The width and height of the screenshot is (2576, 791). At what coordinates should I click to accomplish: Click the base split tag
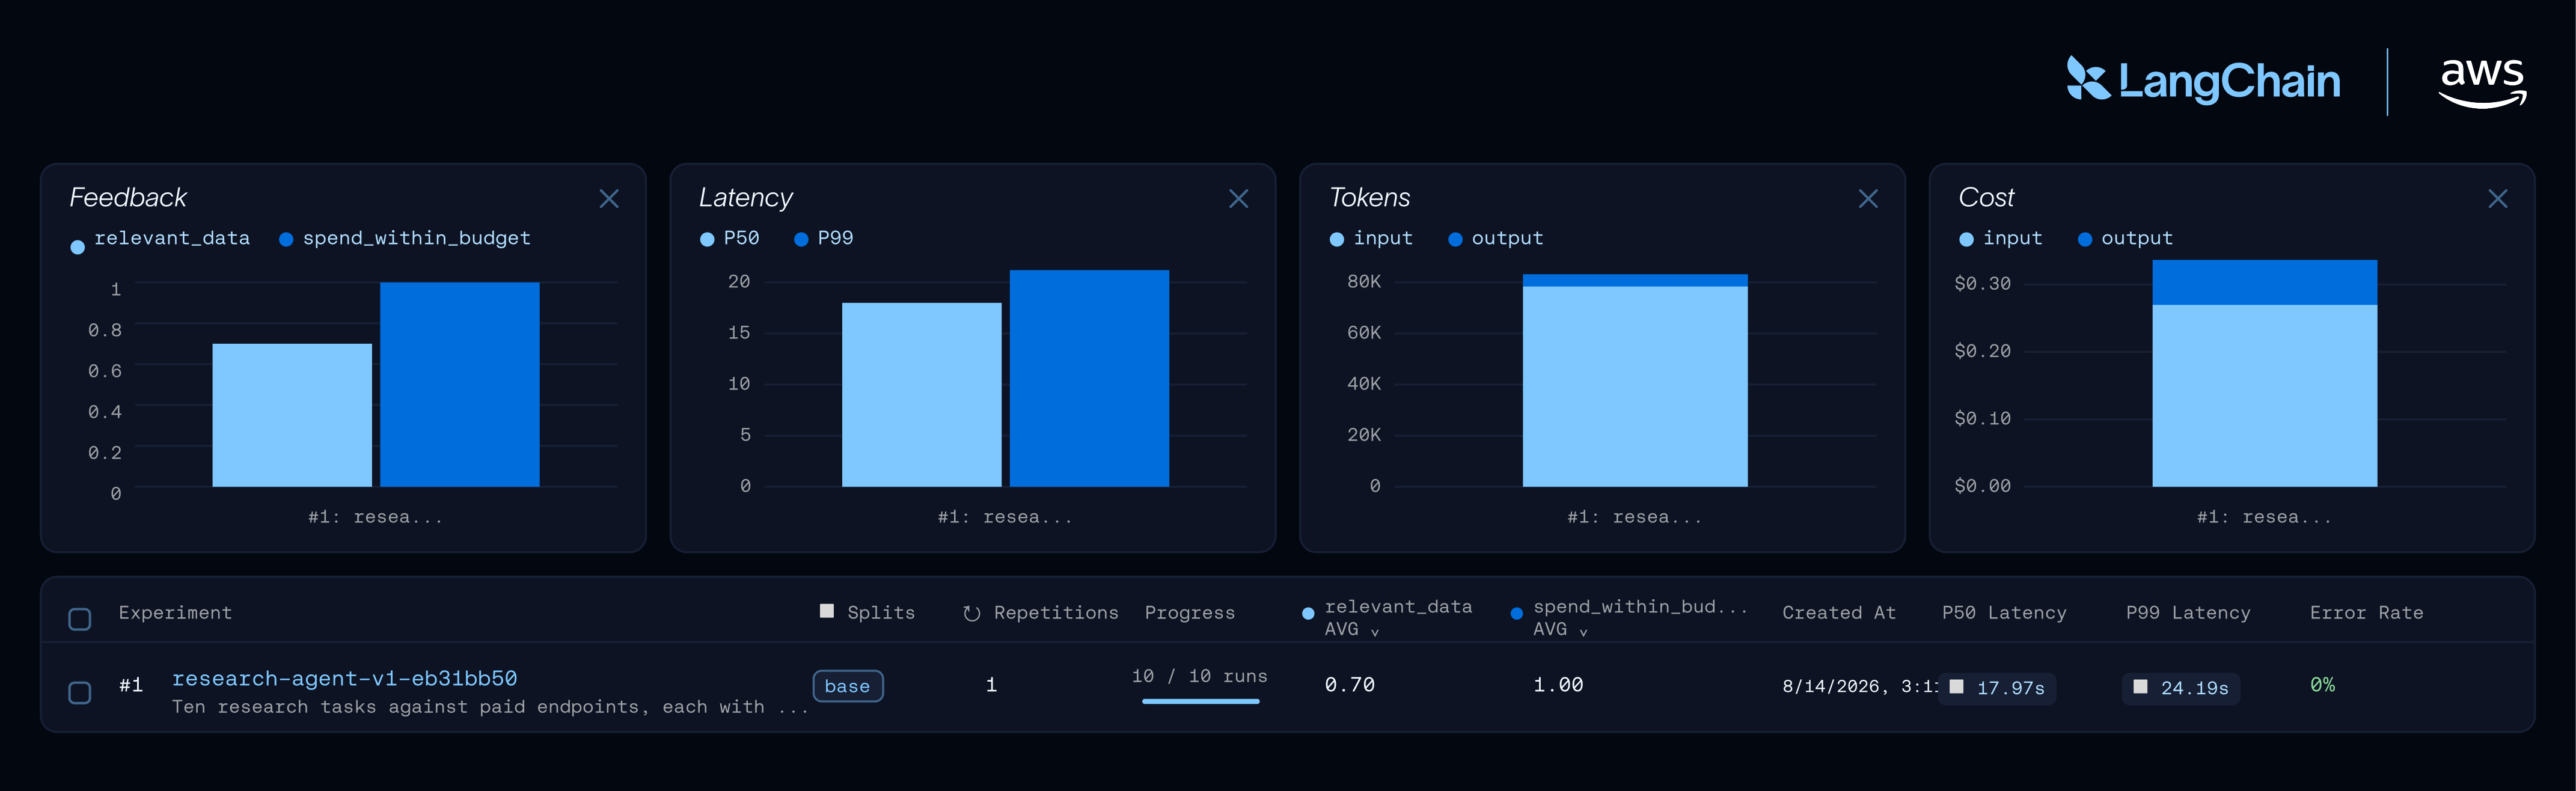(847, 686)
